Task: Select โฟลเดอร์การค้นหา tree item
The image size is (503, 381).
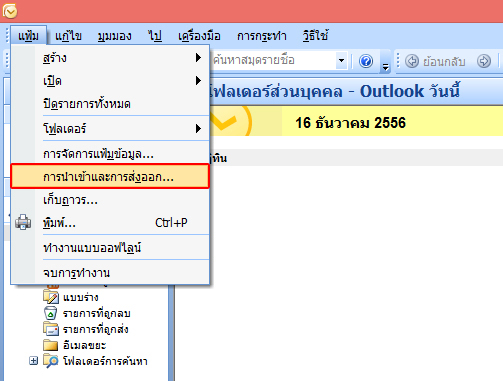Action: pyautogui.click(x=105, y=361)
